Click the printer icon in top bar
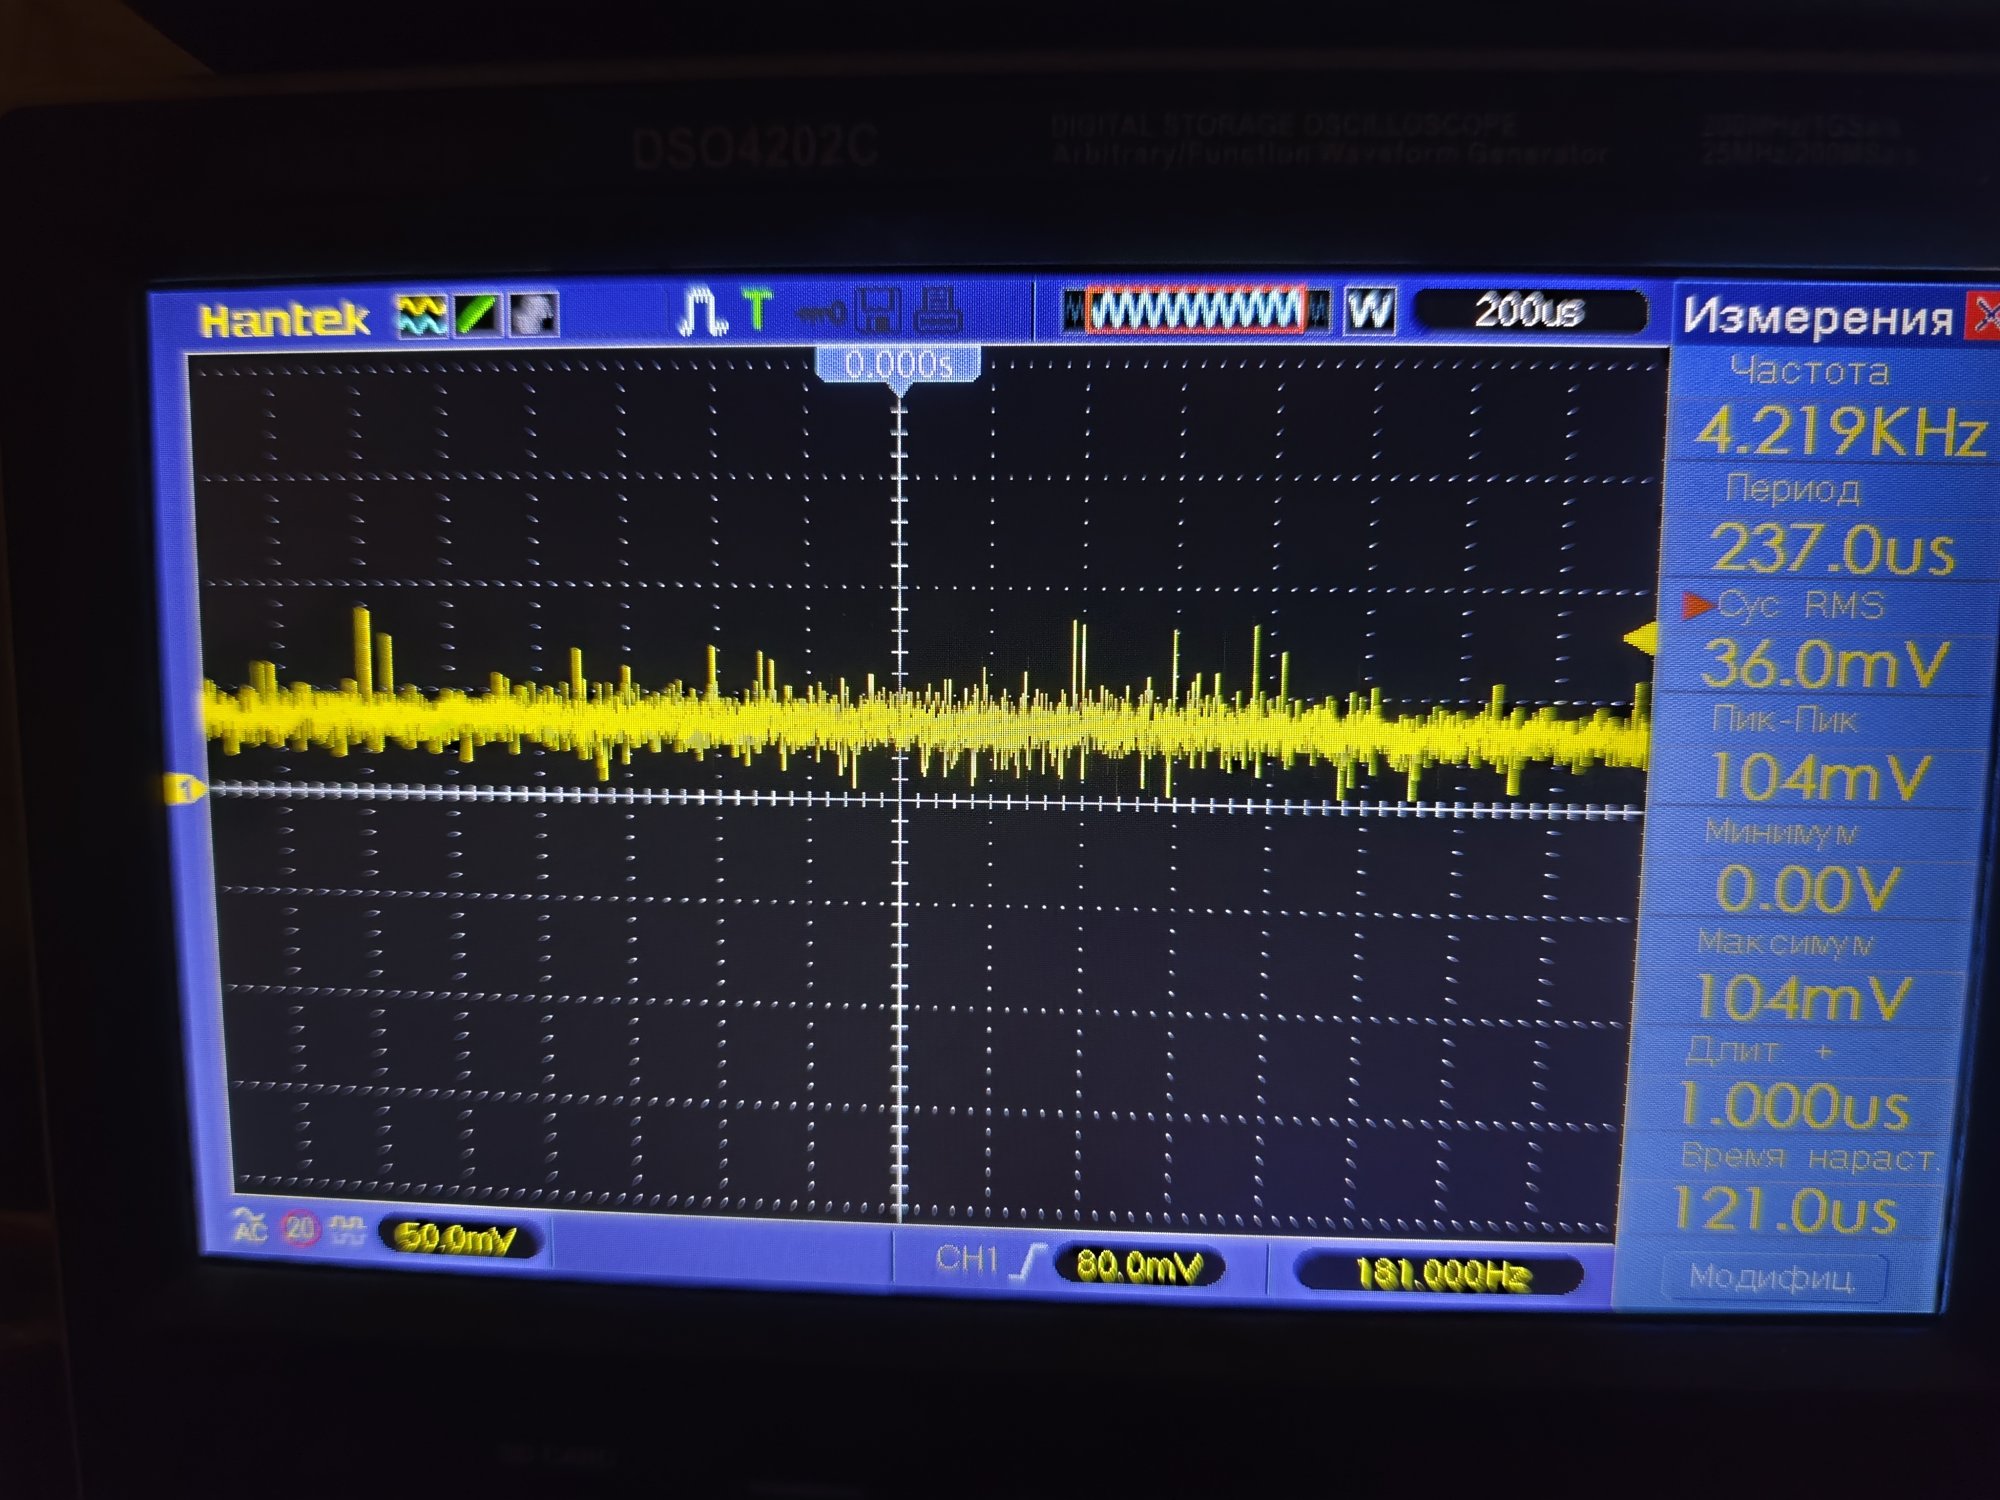2000x1500 pixels. pos(938,310)
